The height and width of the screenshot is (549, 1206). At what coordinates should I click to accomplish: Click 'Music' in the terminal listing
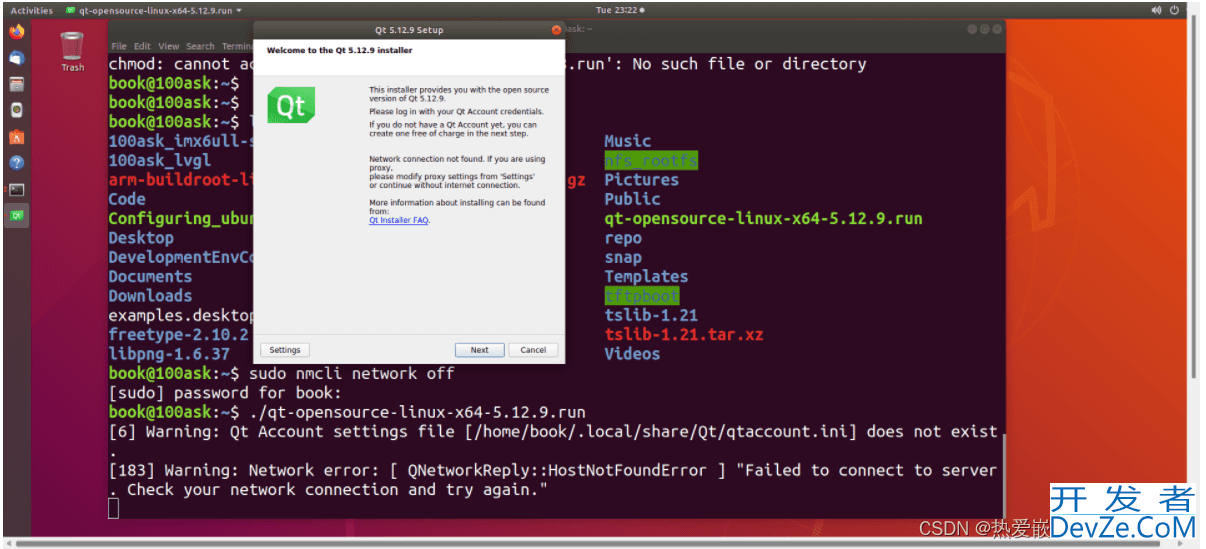[x=628, y=141]
